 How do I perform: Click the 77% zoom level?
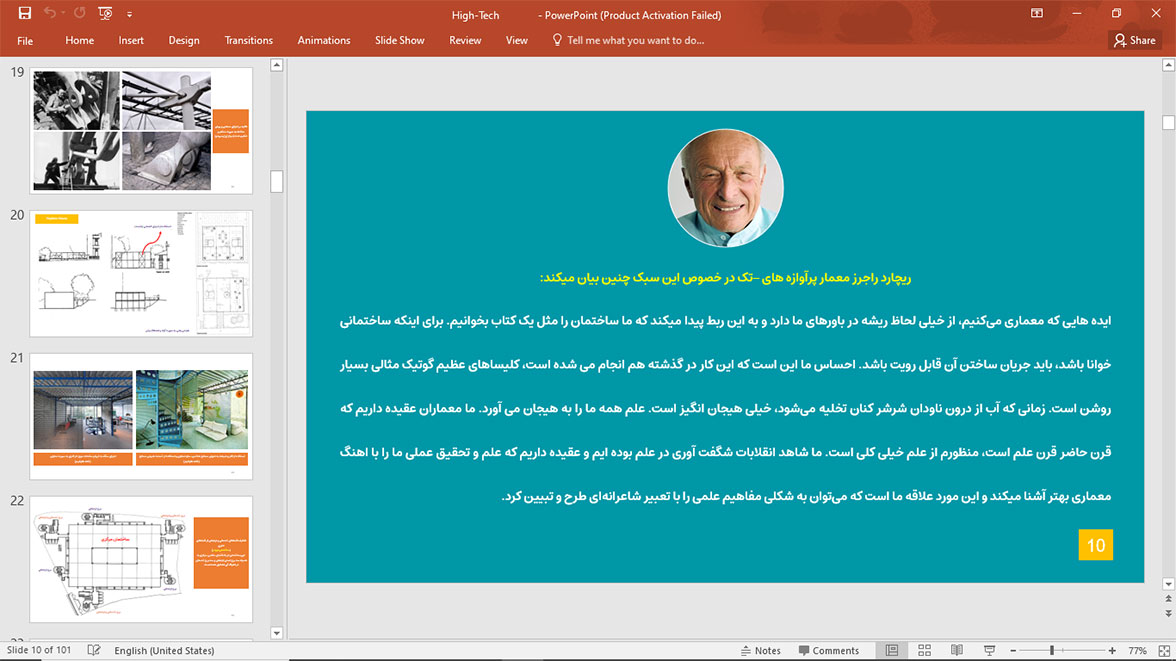click(1137, 650)
